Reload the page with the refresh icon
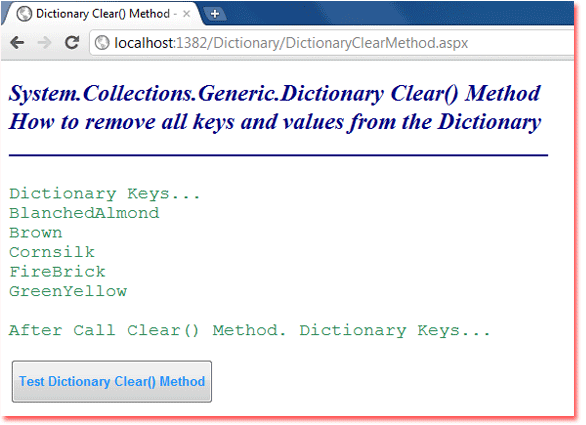Viewport: 586px width, 425px height. click(x=72, y=43)
